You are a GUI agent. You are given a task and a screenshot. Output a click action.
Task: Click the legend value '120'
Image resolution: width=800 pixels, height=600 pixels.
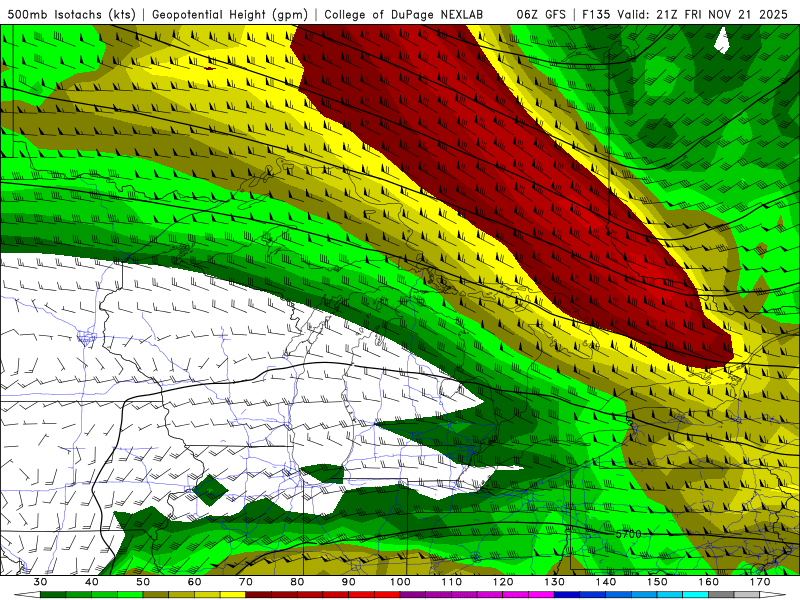click(x=503, y=582)
